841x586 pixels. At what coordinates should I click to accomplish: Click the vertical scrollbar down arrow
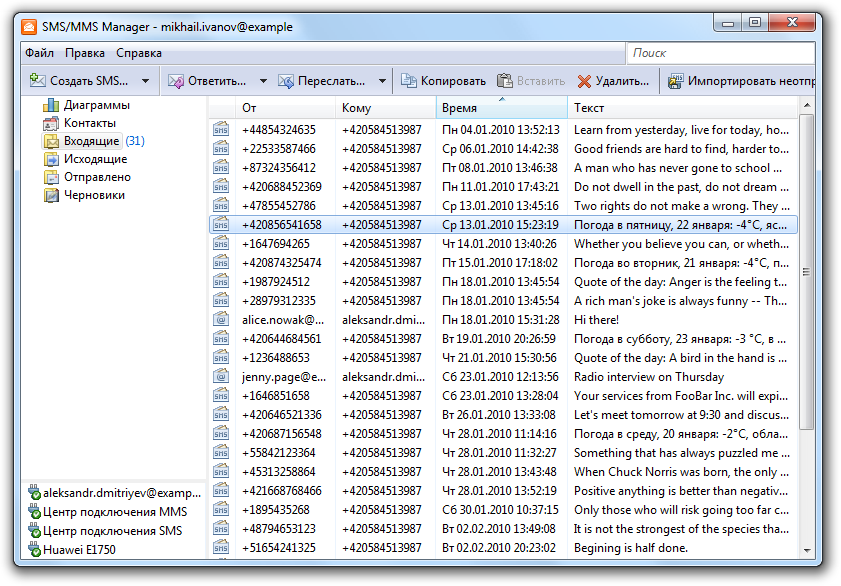click(x=806, y=549)
